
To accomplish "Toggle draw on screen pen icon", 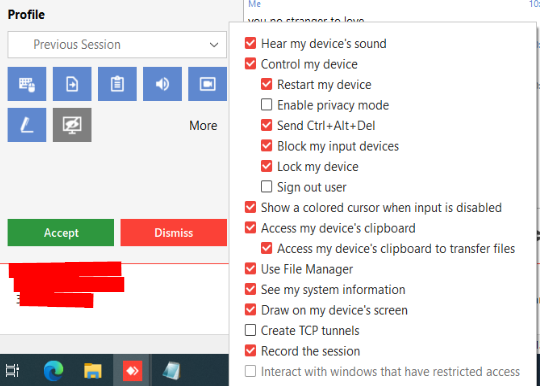I will [27, 125].
